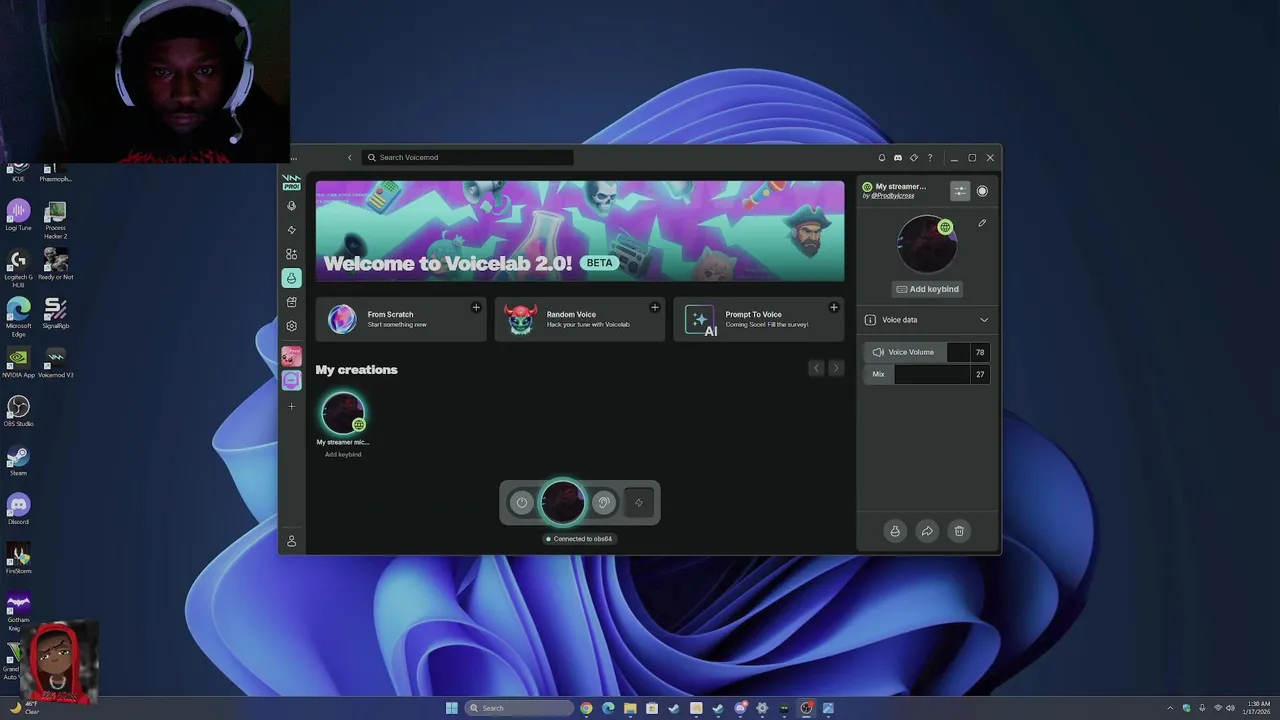Open the store box icon in sidebar
The width and height of the screenshot is (1280, 720).
291,302
